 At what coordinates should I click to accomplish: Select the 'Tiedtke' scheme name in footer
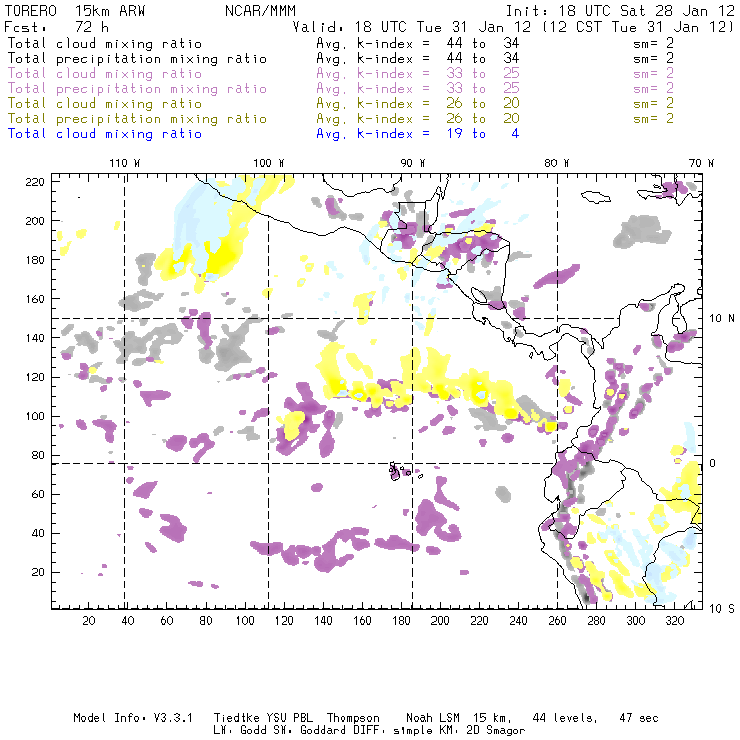[x=236, y=718]
